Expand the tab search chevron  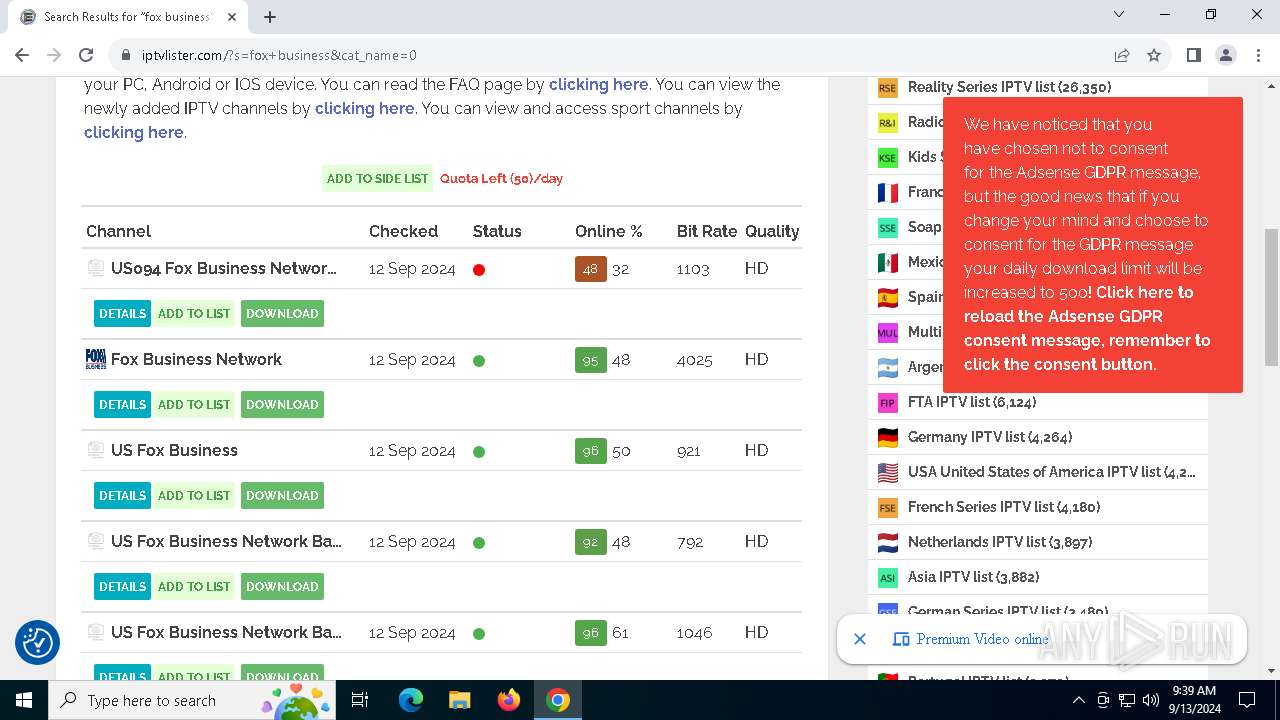tap(1119, 15)
